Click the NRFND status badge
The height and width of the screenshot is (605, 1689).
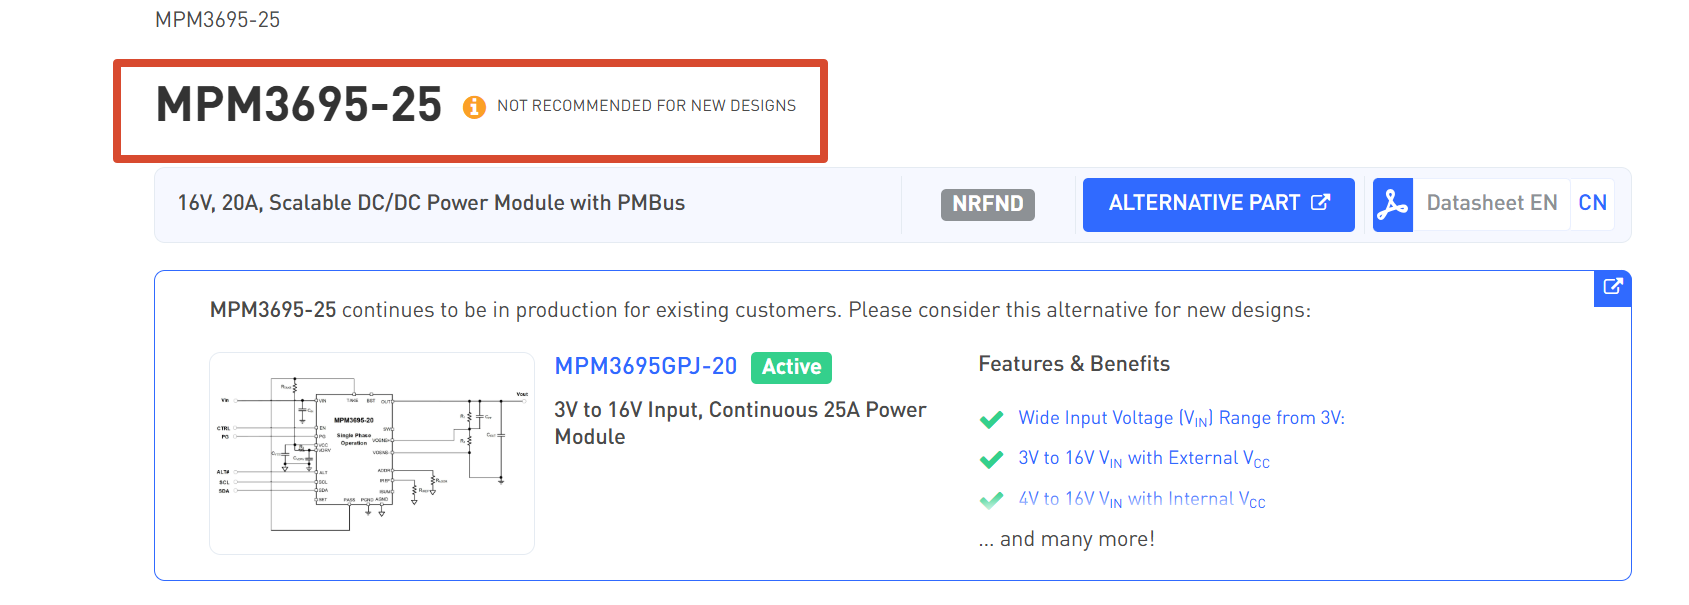tap(987, 204)
